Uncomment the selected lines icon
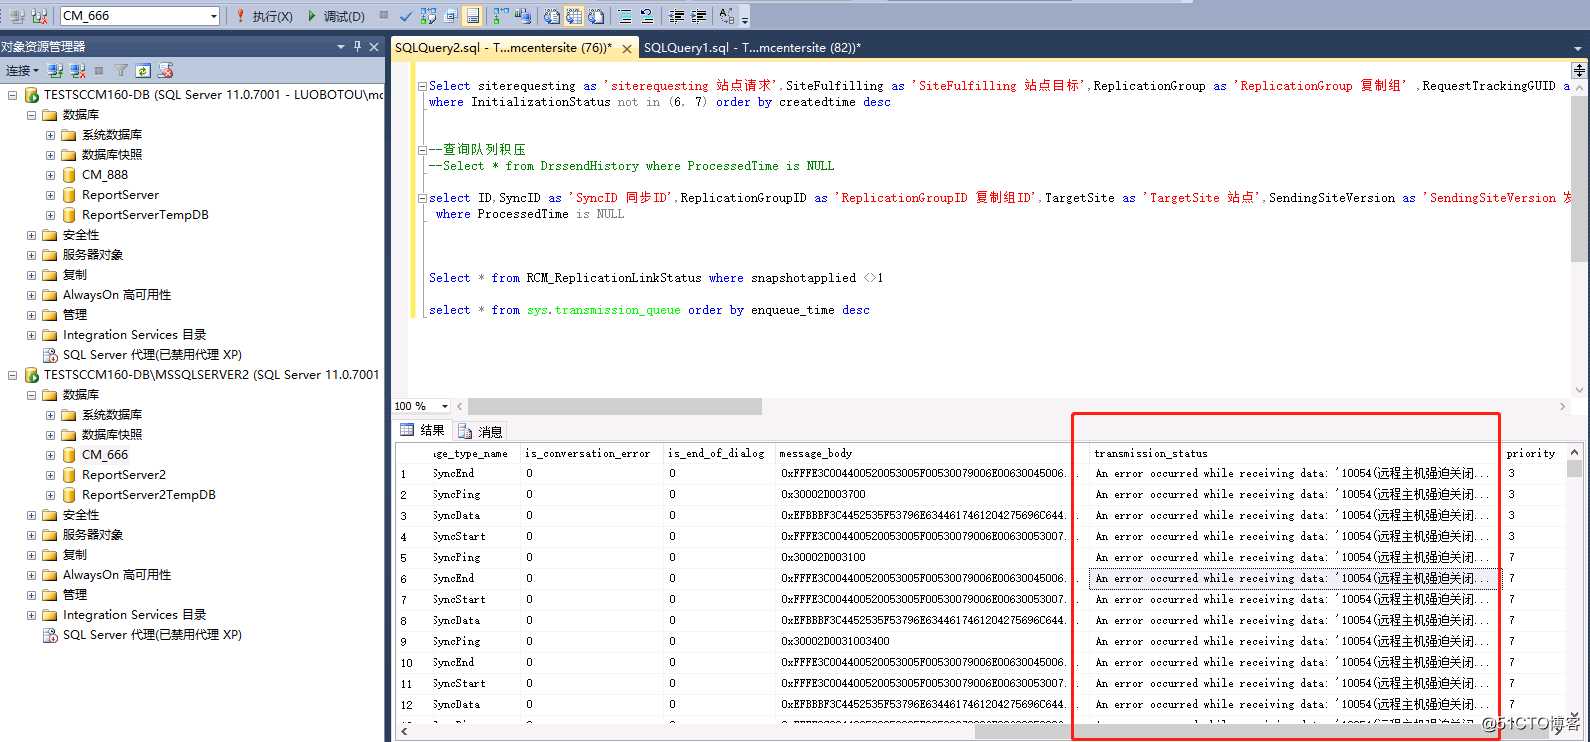Screen dimensions: 1590x742 (645, 16)
